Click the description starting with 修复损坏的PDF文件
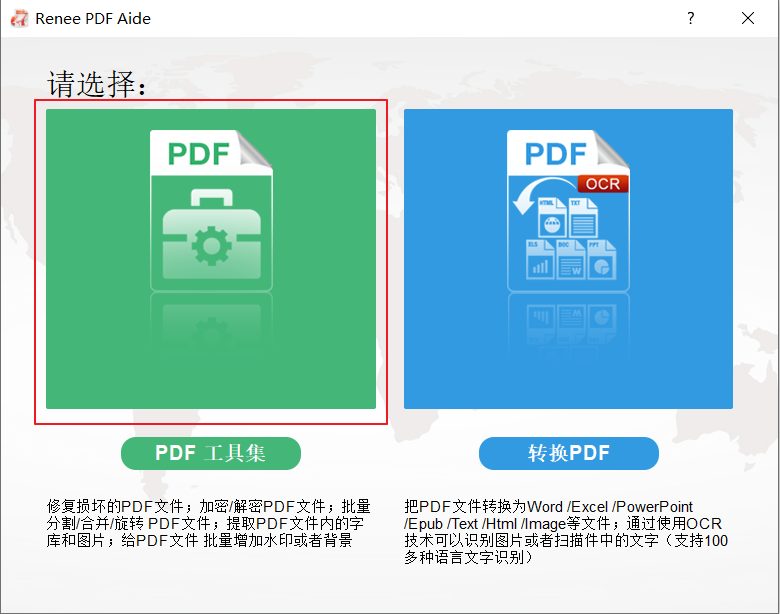 point(208,523)
